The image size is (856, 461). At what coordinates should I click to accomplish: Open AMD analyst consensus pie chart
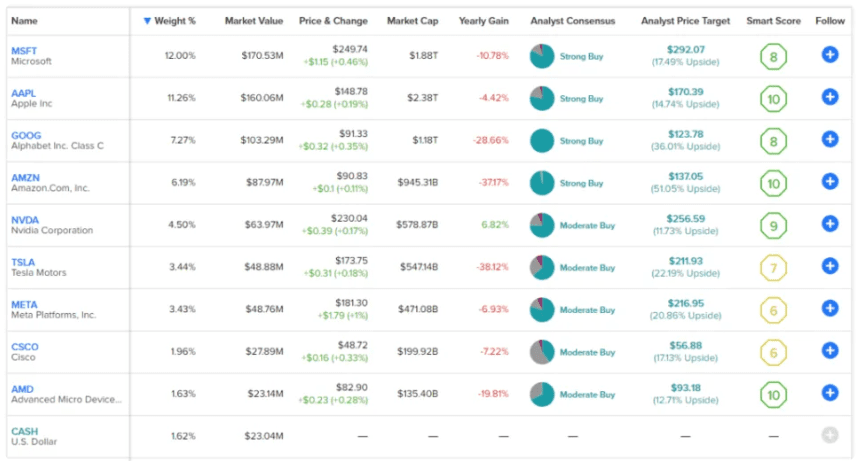pyautogui.click(x=542, y=394)
